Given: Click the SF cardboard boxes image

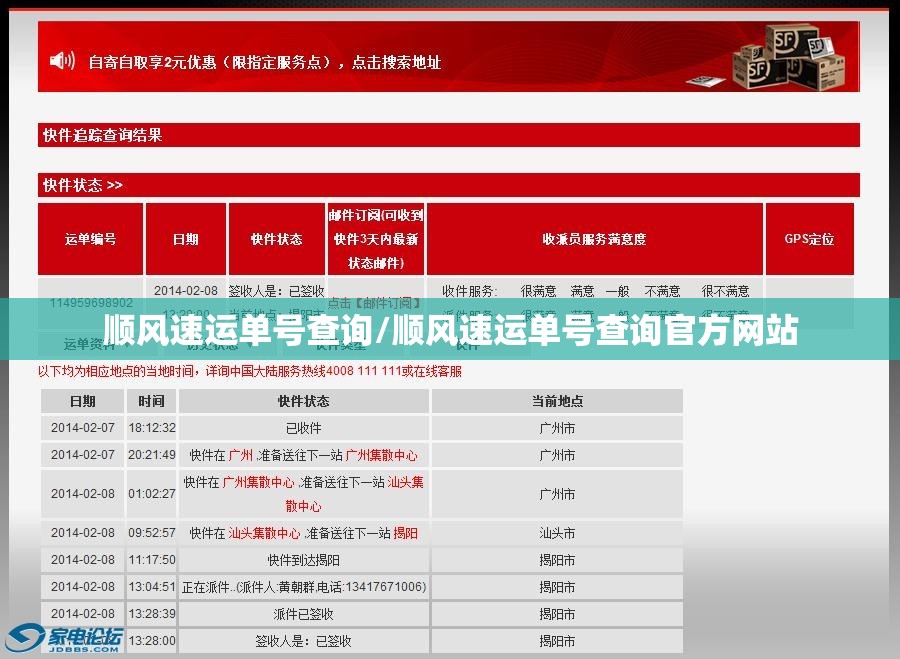Looking at the screenshot, I should [790, 57].
